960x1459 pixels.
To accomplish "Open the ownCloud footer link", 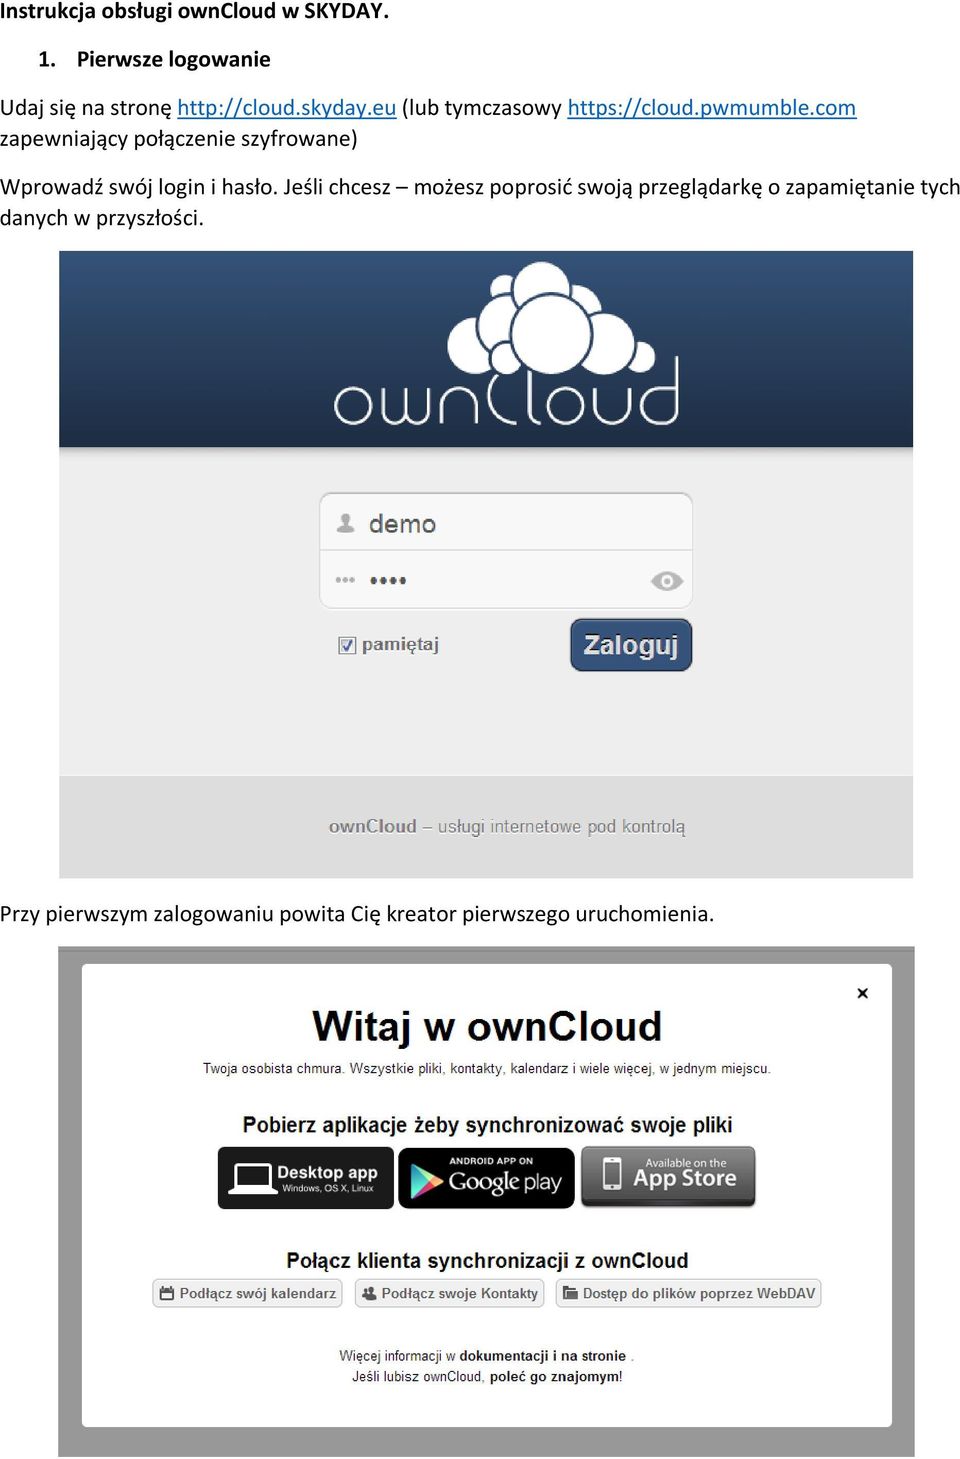I will click(372, 826).
